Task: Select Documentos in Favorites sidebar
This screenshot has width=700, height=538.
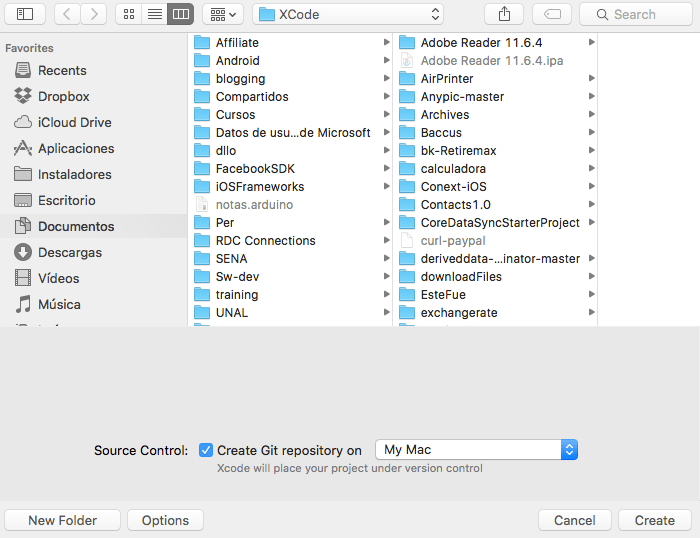Action: (76, 226)
